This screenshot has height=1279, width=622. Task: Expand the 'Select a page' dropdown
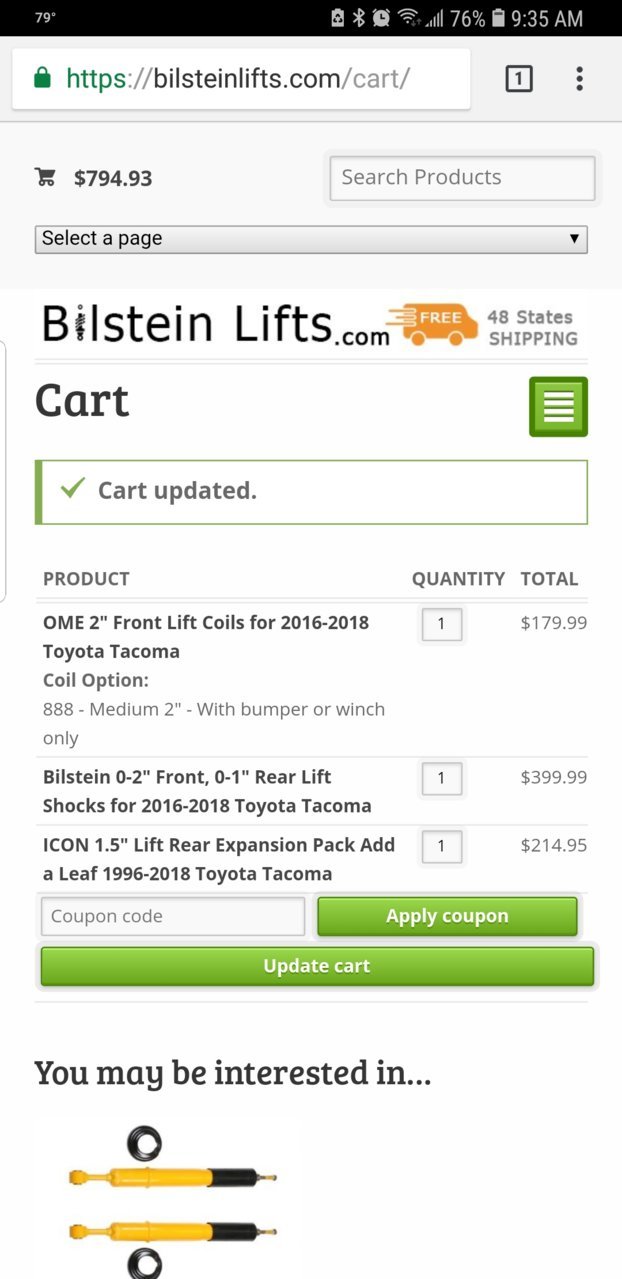pyautogui.click(x=311, y=239)
